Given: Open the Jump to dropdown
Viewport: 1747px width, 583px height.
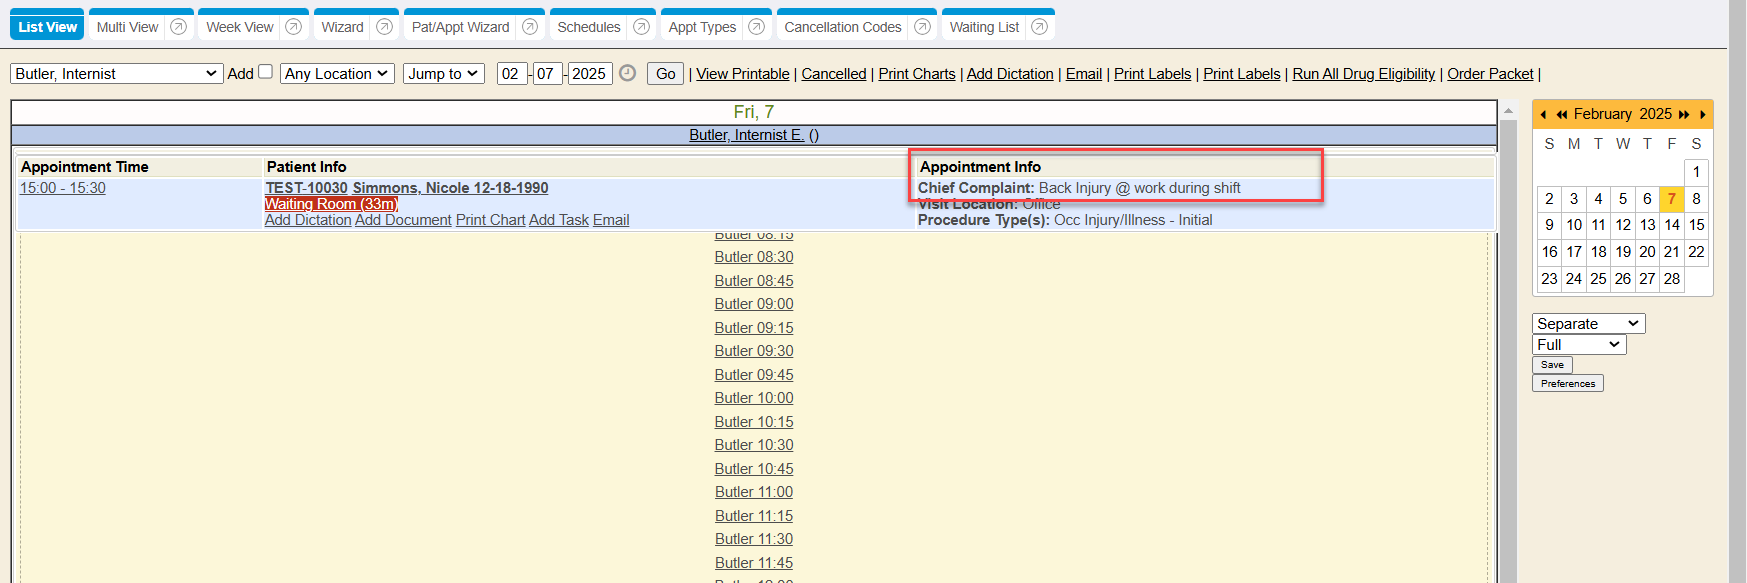Looking at the screenshot, I should 443,74.
